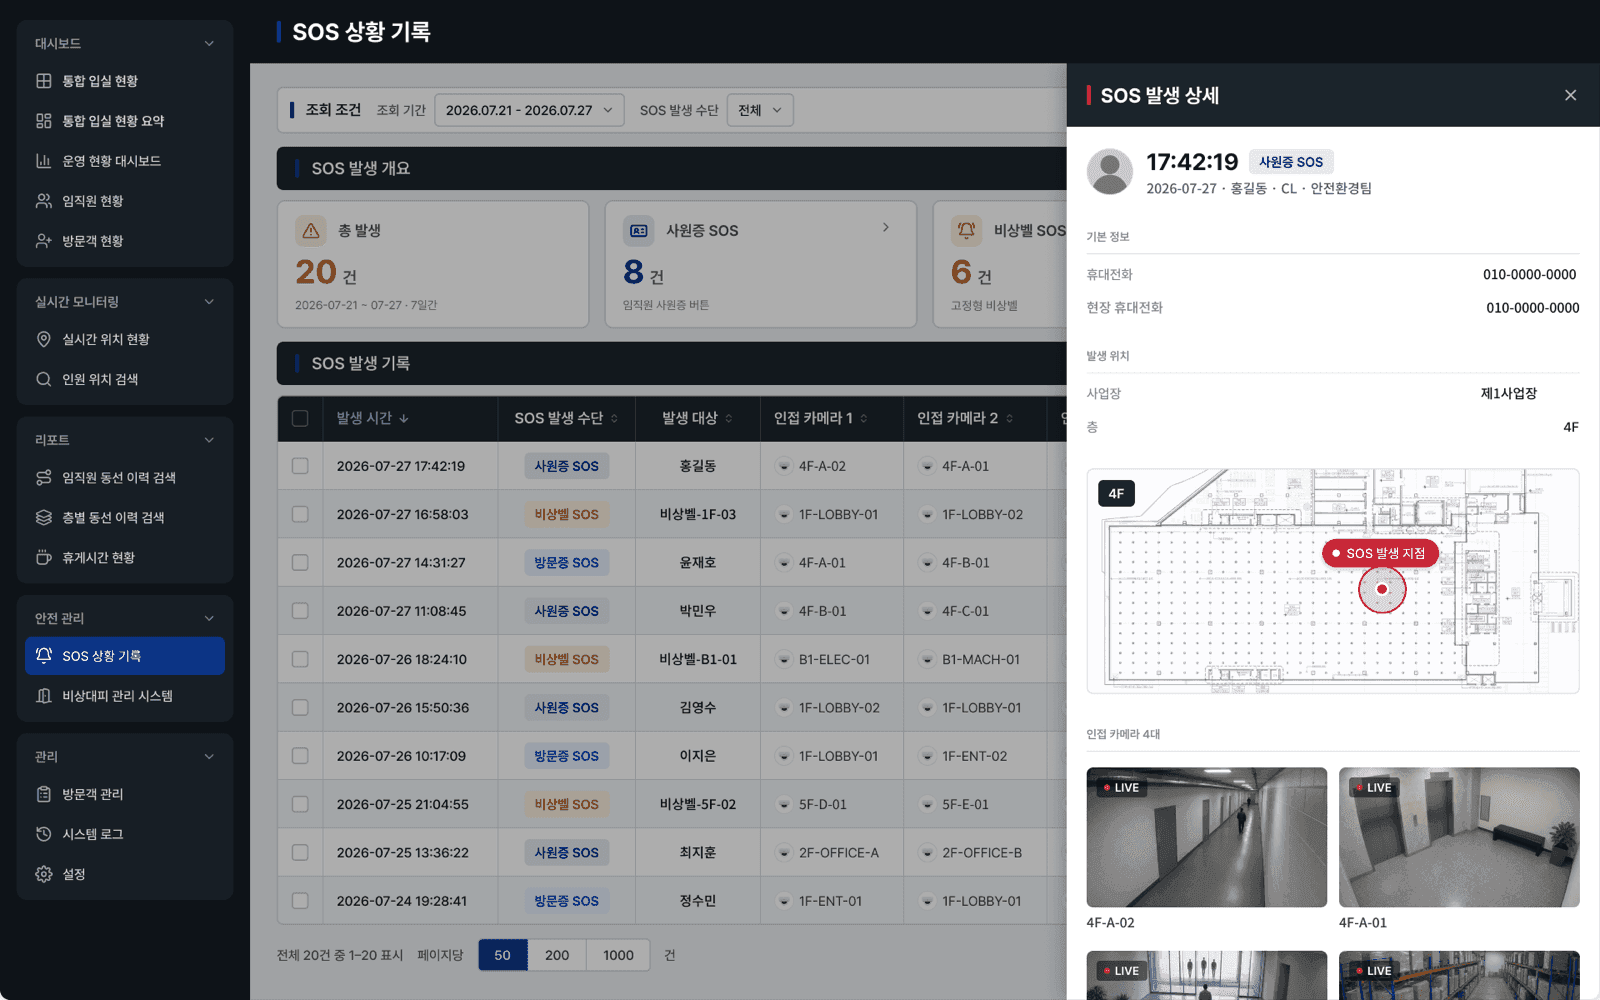Open live camera feed 4F-A-02 thumbnail
1600x1000 pixels.
(1207, 838)
